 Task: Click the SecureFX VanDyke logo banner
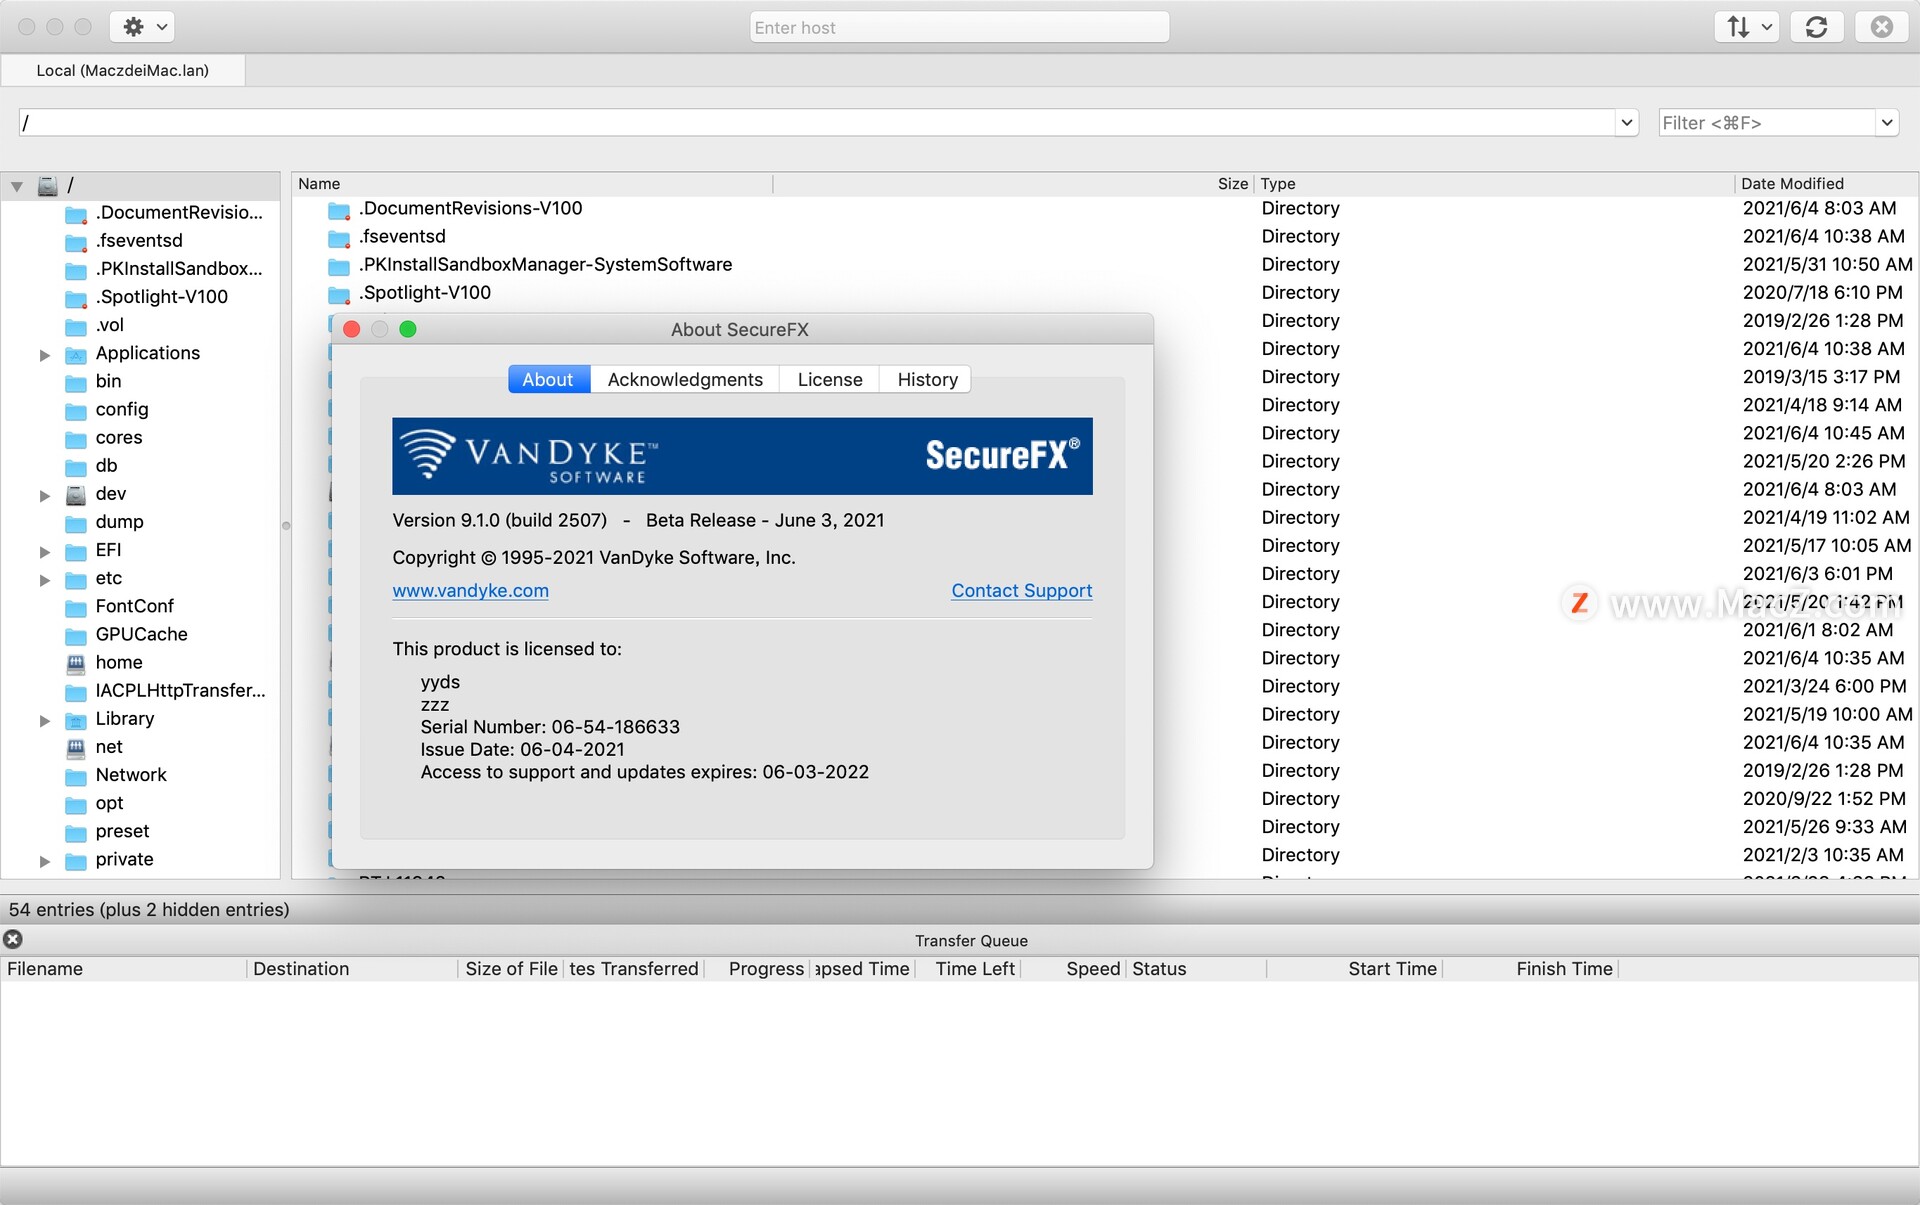tap(742, 456)
